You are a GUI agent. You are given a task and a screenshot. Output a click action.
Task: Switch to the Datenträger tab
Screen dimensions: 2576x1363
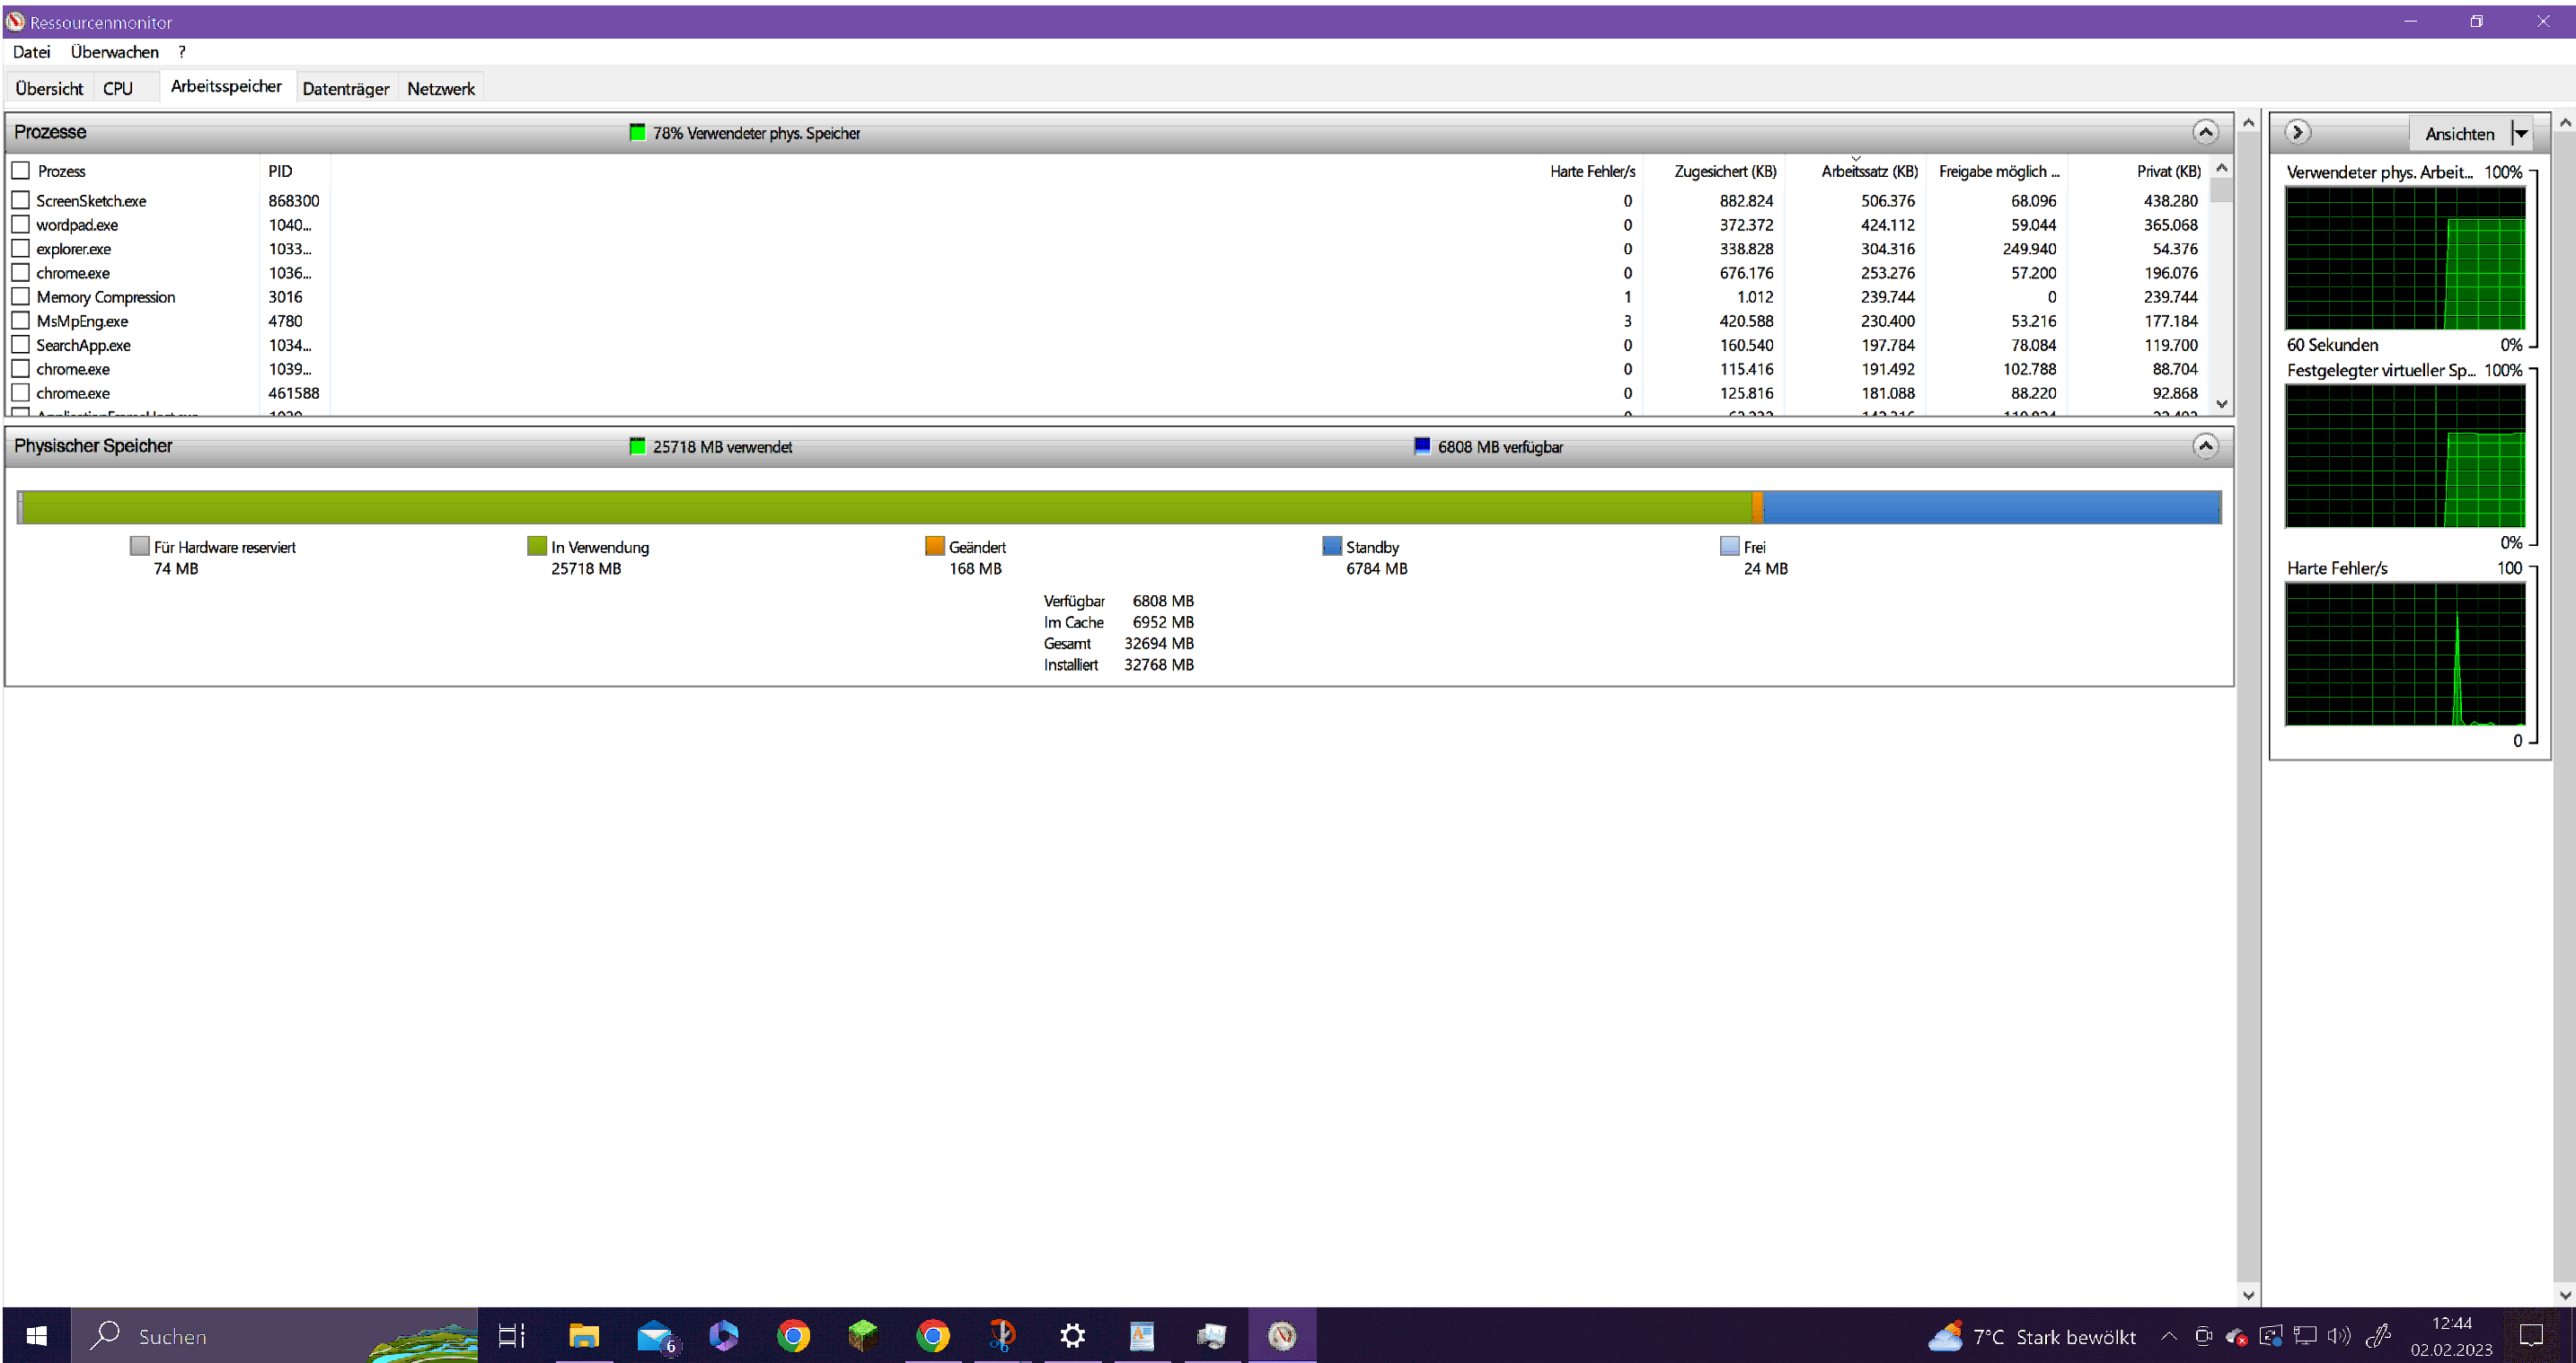[x=345, y=88]
